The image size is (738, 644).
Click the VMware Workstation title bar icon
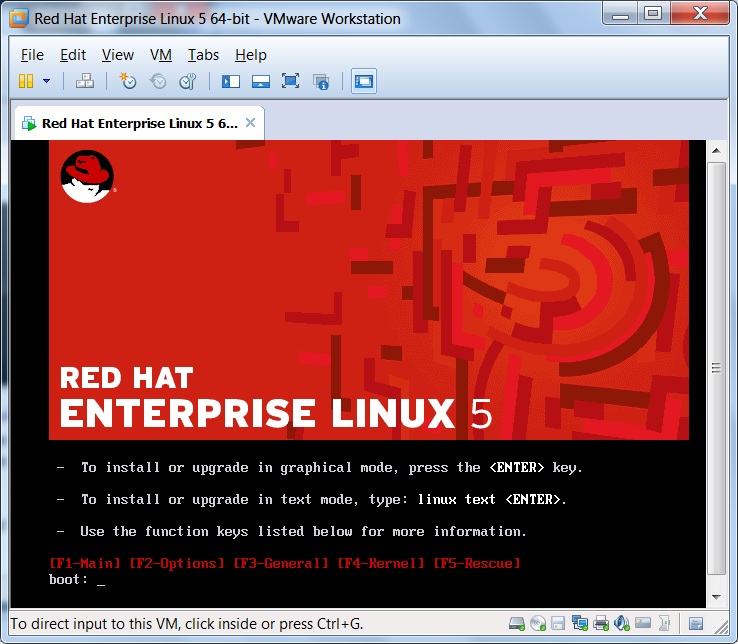tap(19, 18)
